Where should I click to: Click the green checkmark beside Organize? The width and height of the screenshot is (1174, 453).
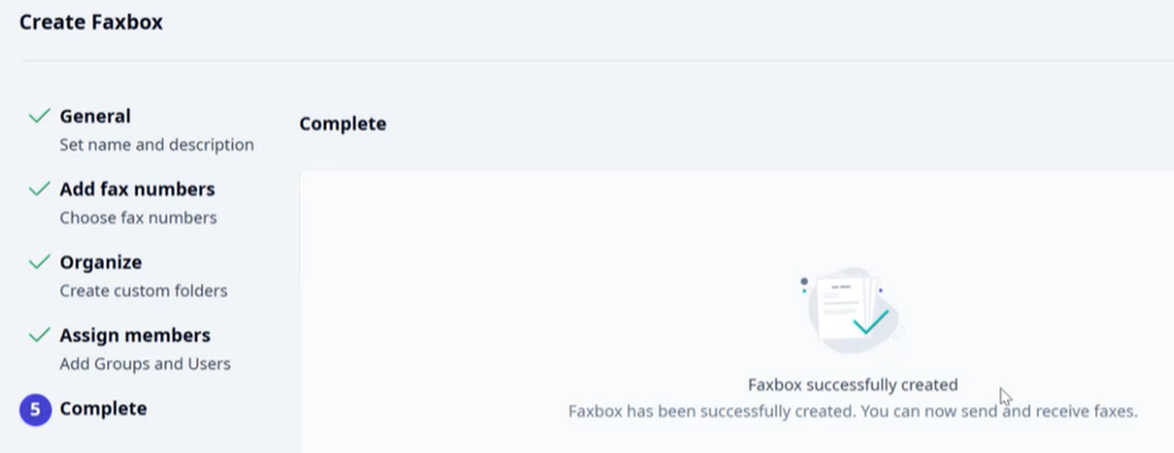click(x=39, y=262)
